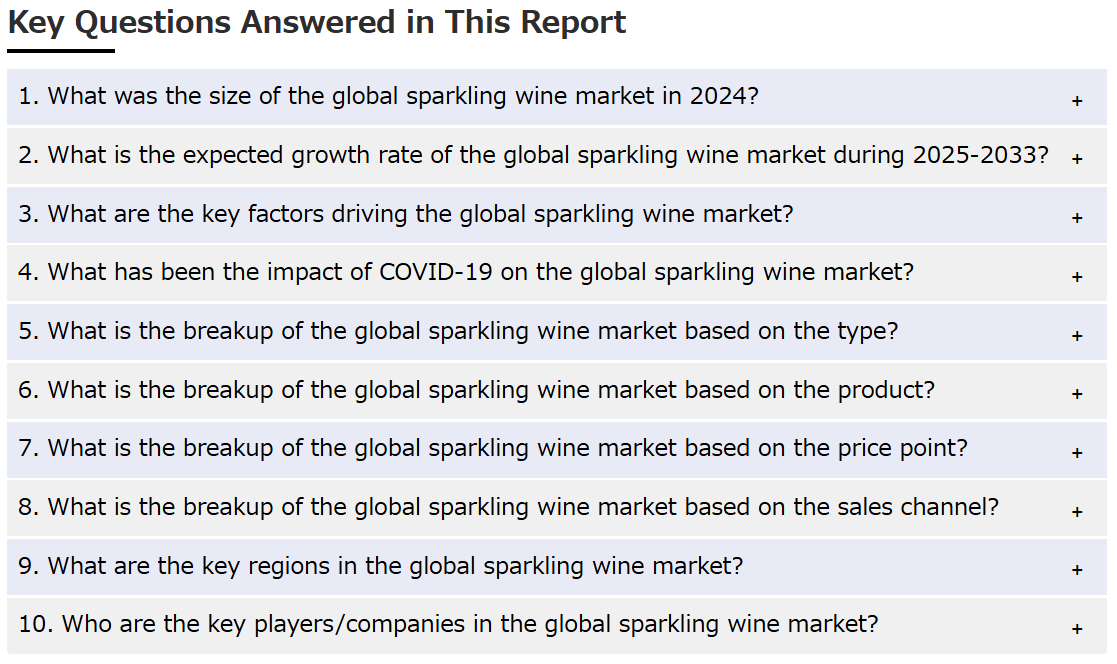Click plus icon for key players/companies question
Image resolution: width=1117 pixels, height=664 pixels.
[1076, 629]
